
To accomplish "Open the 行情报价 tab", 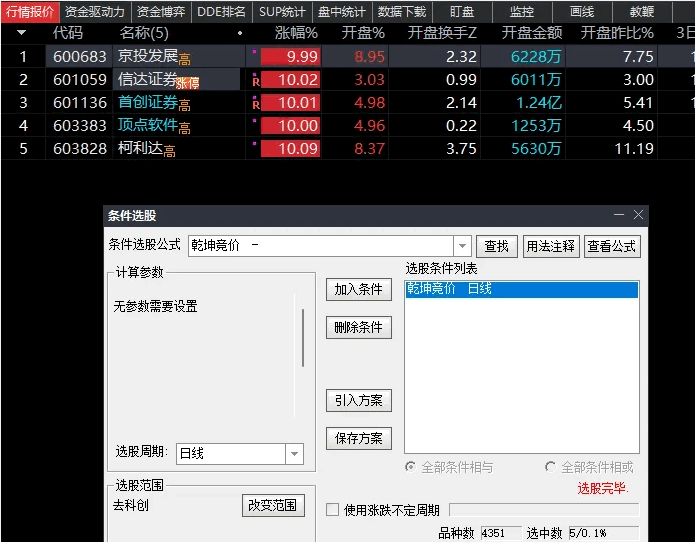I will 30,12.
